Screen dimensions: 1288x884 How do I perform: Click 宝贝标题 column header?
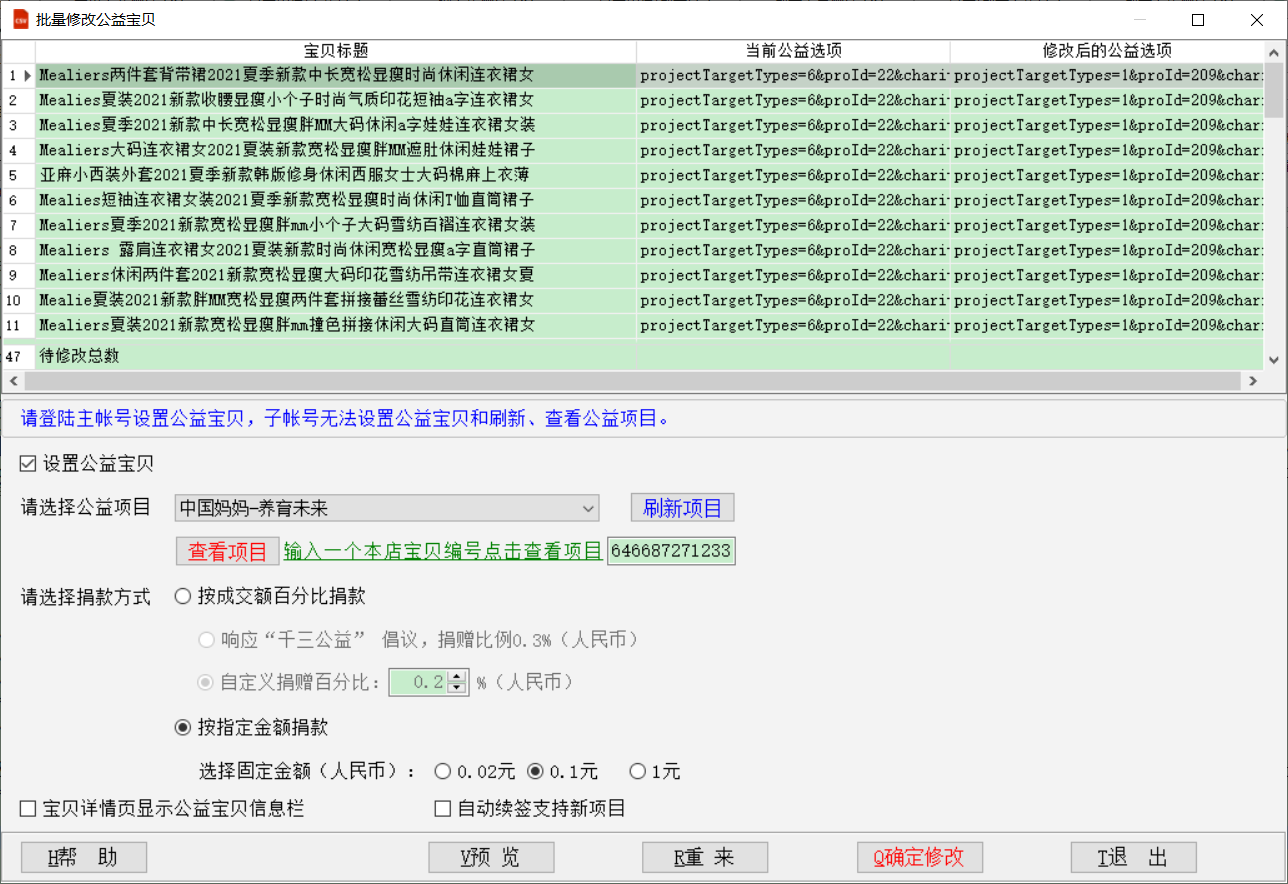[336, 50]
